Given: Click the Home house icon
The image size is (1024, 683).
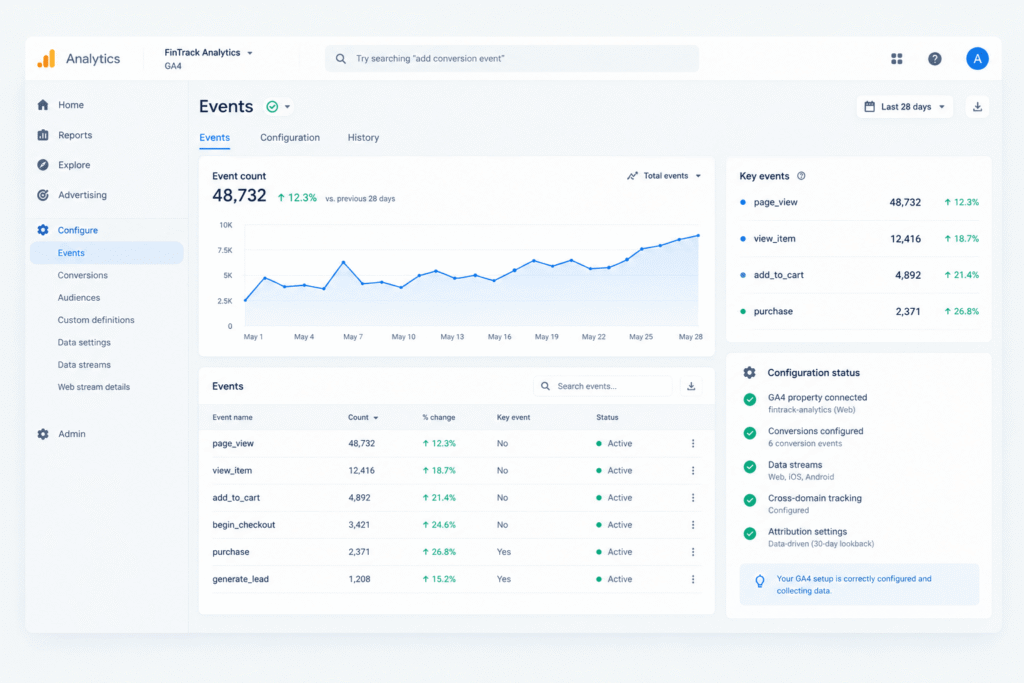Looking at the screenshot, I should click(43, 104).
